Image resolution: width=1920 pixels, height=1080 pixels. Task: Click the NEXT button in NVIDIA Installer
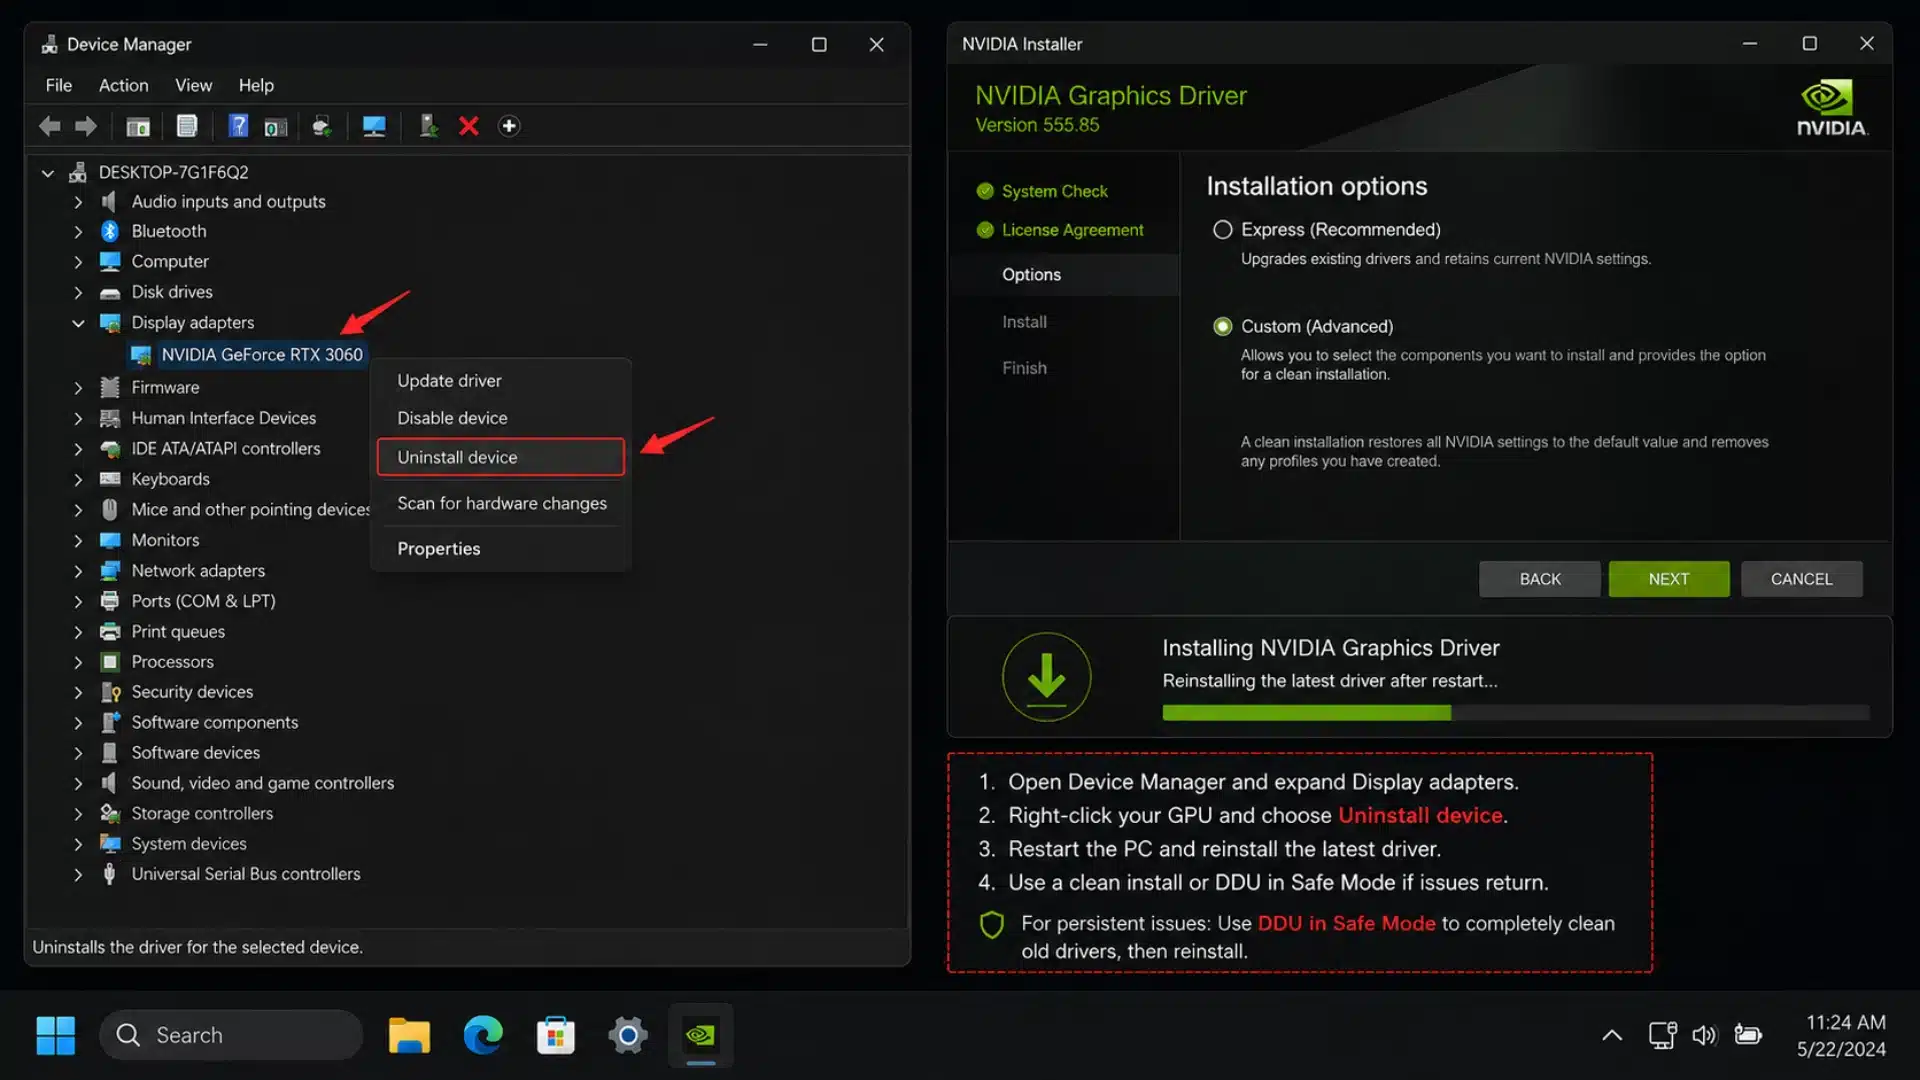[1668, 579]
